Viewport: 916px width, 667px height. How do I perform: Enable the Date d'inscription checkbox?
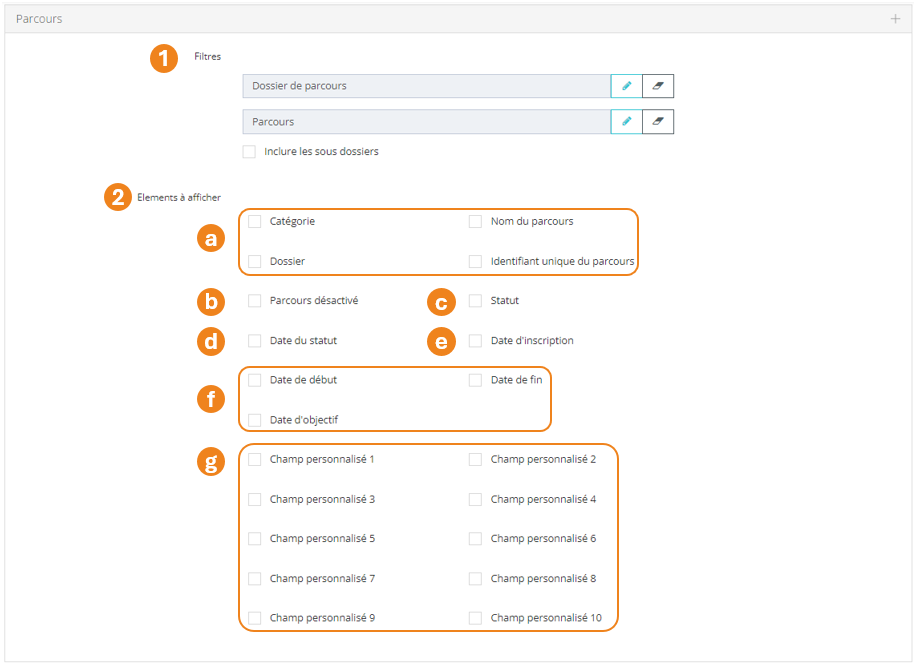pos(476,340)
